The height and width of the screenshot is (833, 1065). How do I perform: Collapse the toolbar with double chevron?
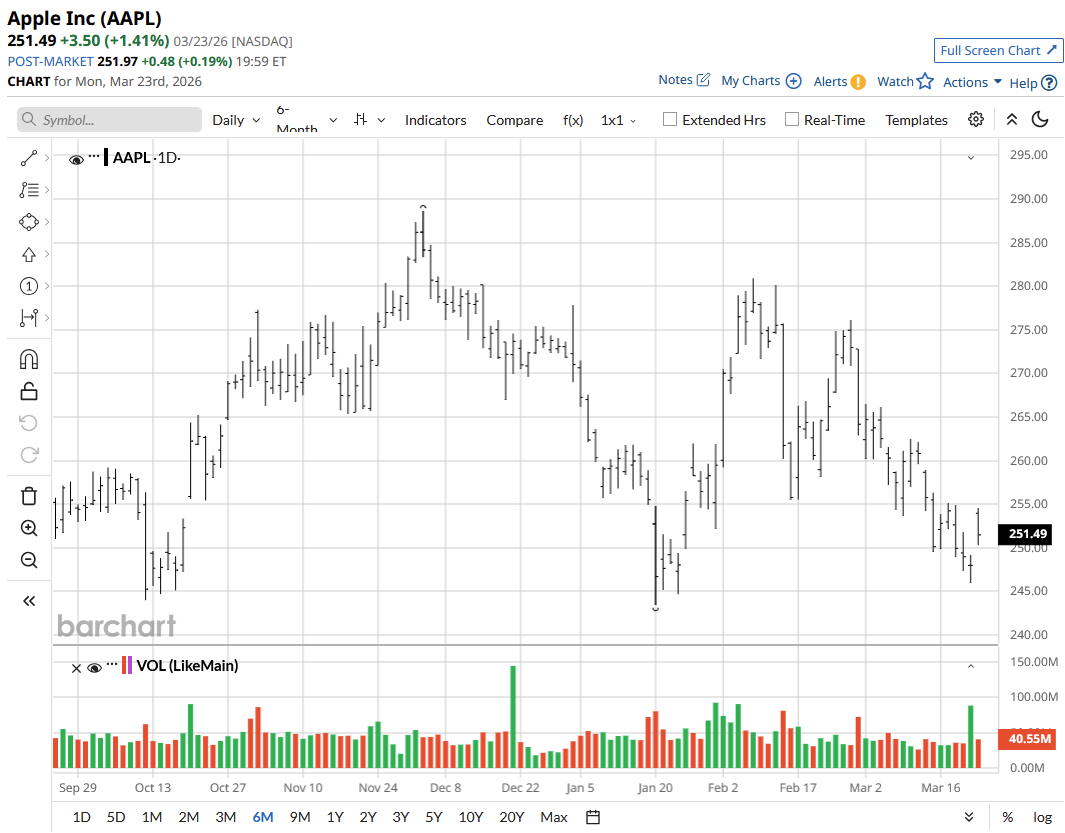tap(1011, 120)
